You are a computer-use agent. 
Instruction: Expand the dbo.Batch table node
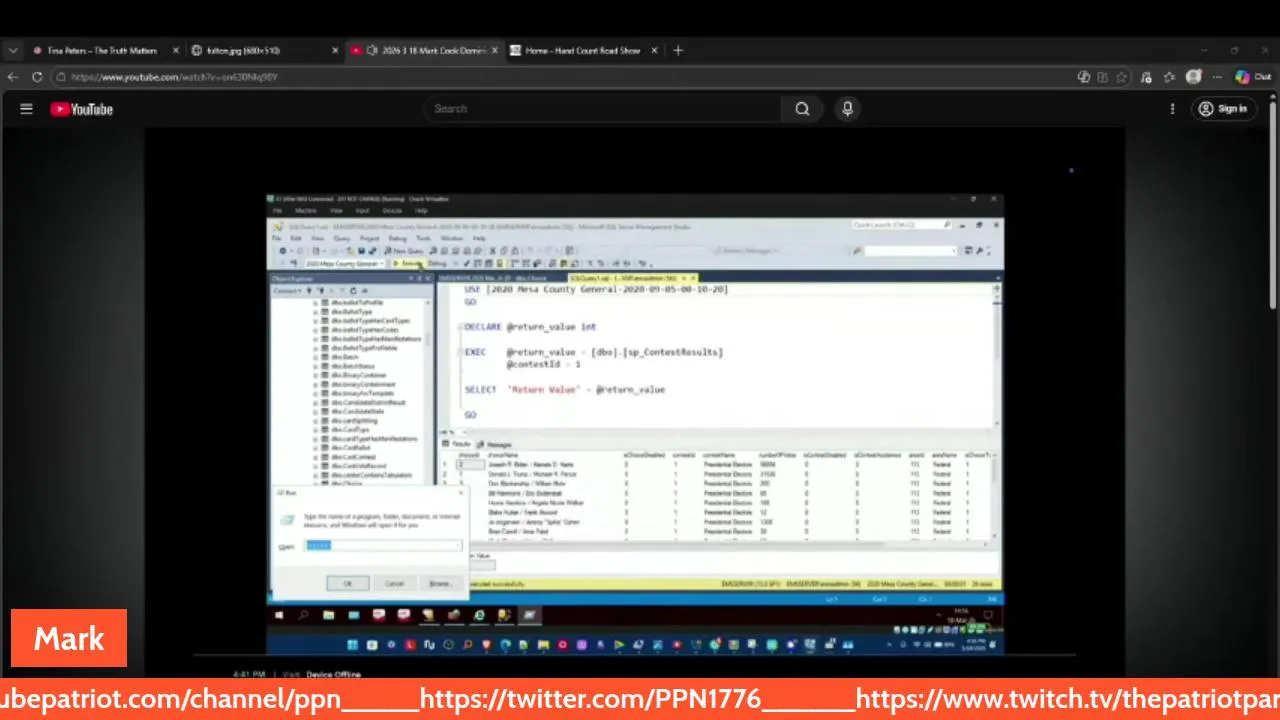316,357
